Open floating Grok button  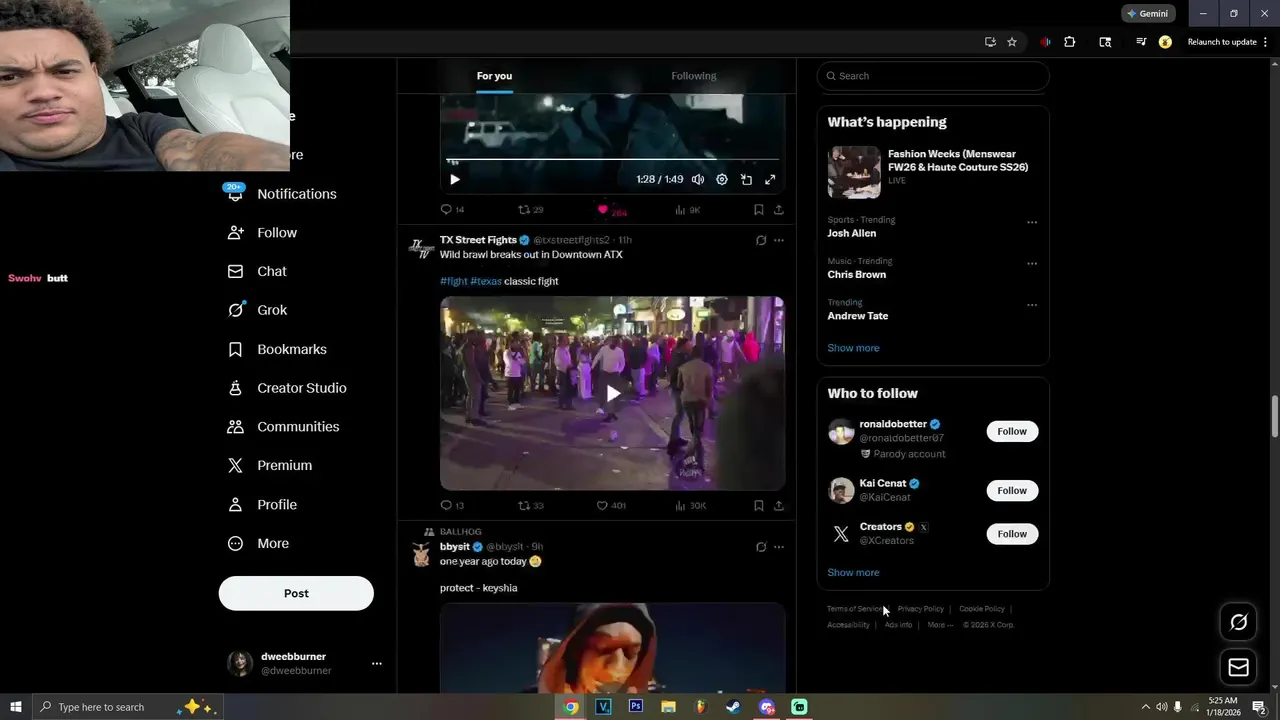point(1239,622)
